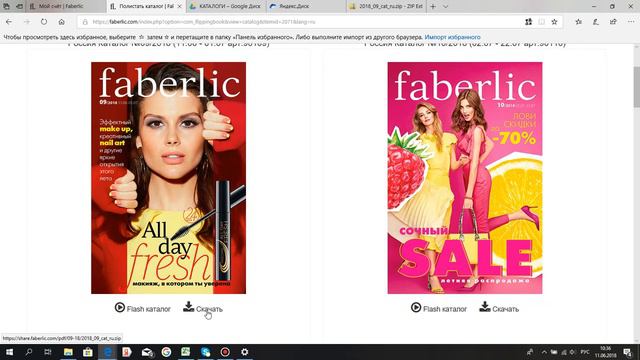Click download icon under catalog 09
Viewport: 640px width, 360px height.
[189, 307]
